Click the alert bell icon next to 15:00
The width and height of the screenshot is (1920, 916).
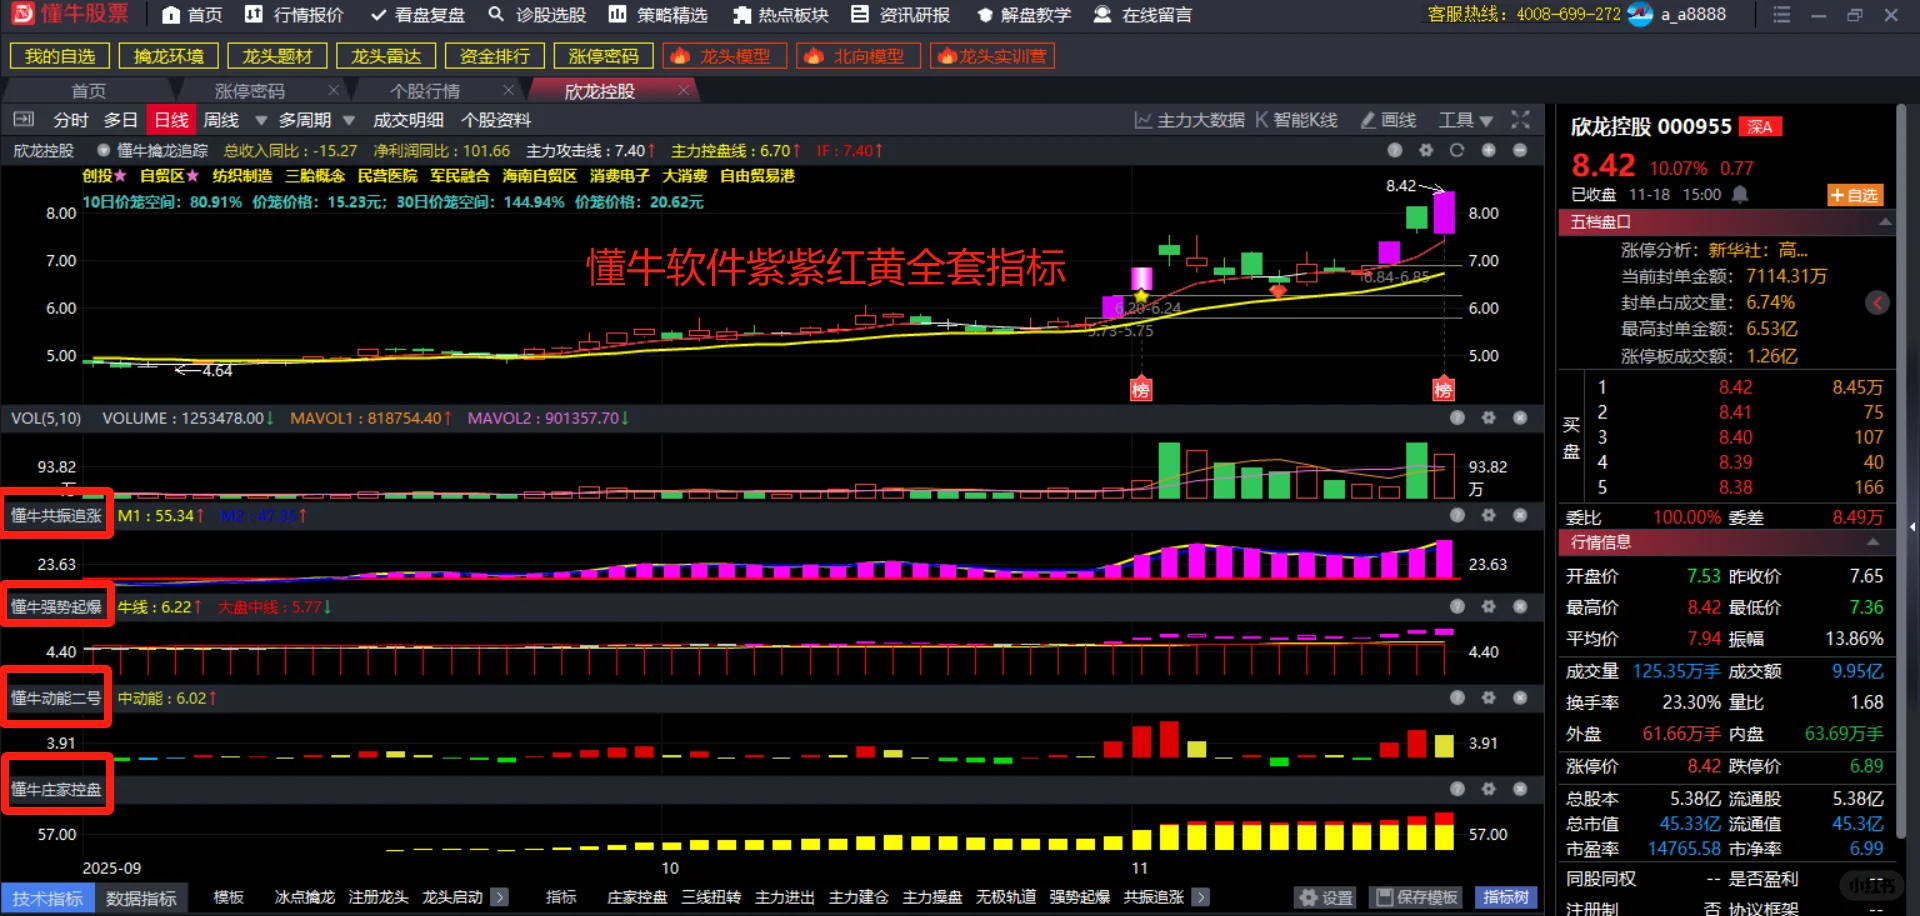[1740, 194]
